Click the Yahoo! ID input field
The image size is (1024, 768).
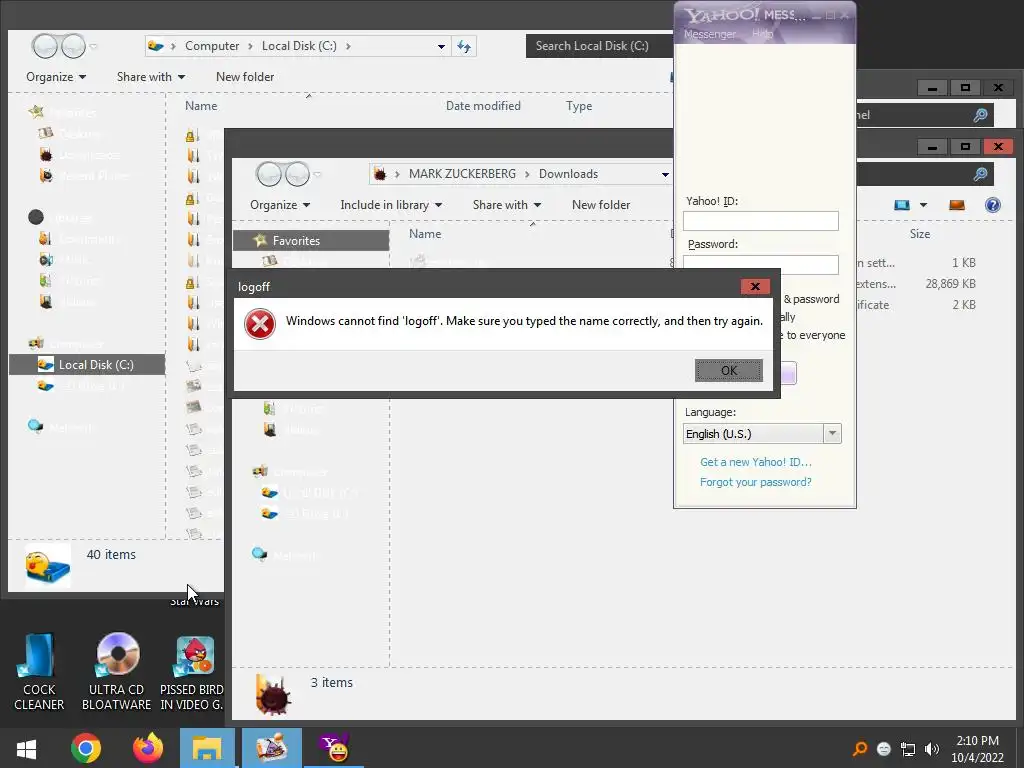pos(761,221)
